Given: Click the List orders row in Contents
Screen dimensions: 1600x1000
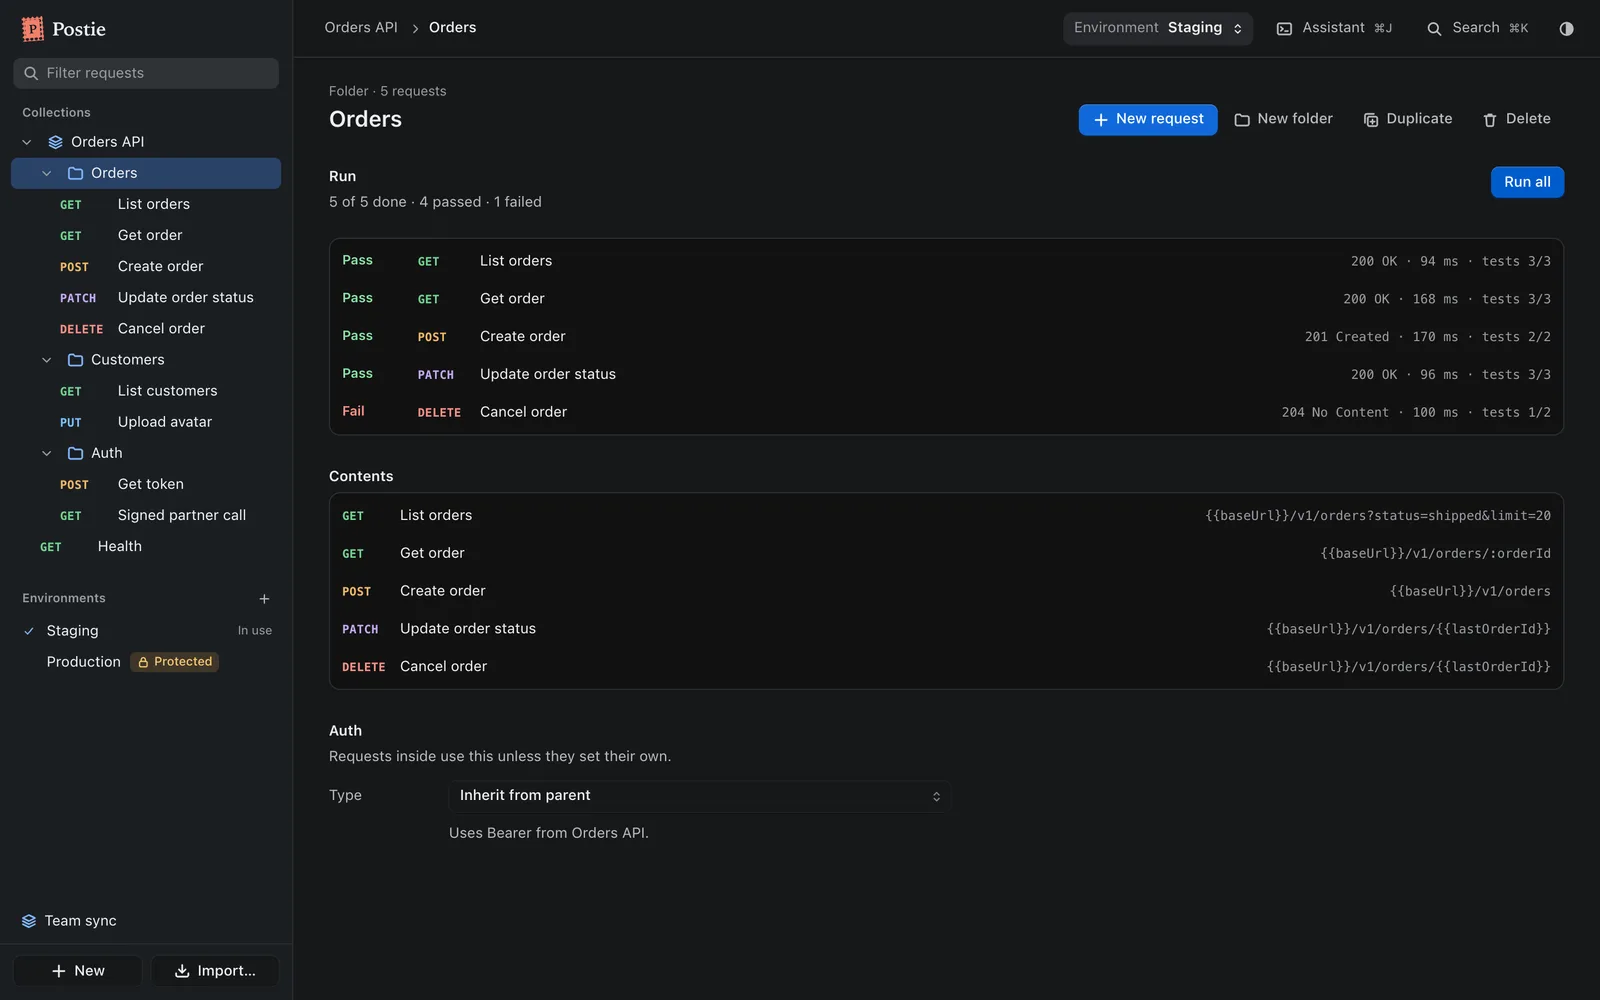Looking at the screenshot, I should click(946, 516).
